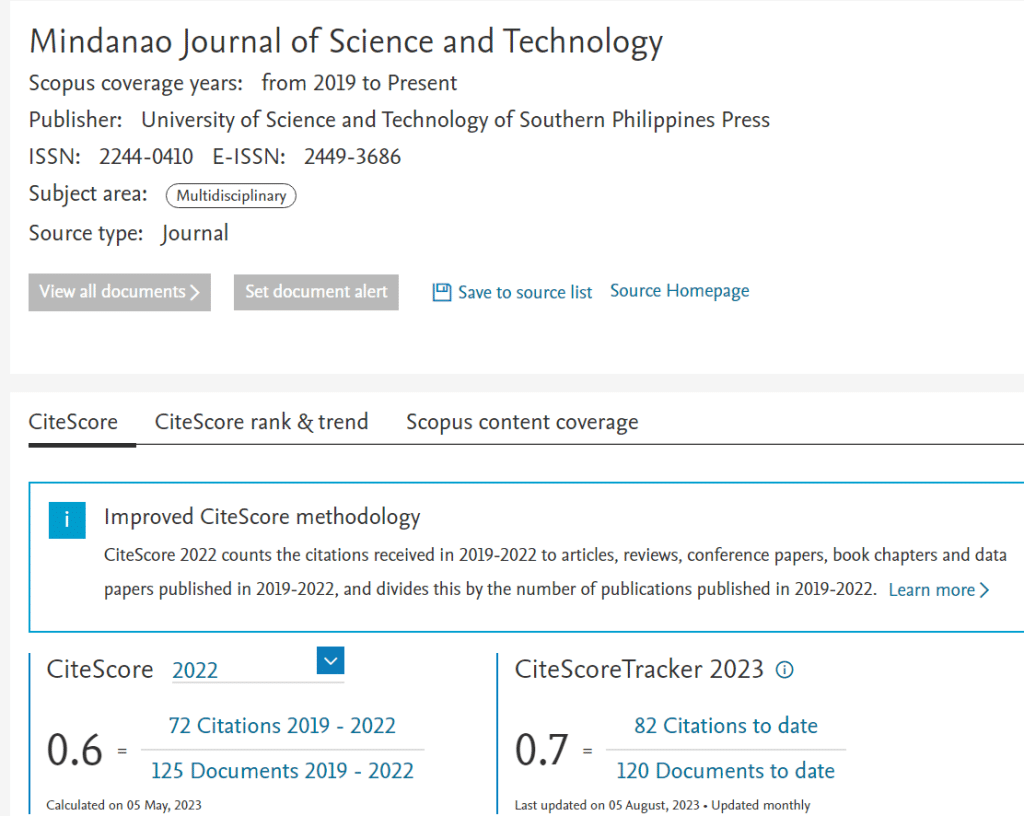Select a different year from the 2022 selector

click(x=330, y=661)
